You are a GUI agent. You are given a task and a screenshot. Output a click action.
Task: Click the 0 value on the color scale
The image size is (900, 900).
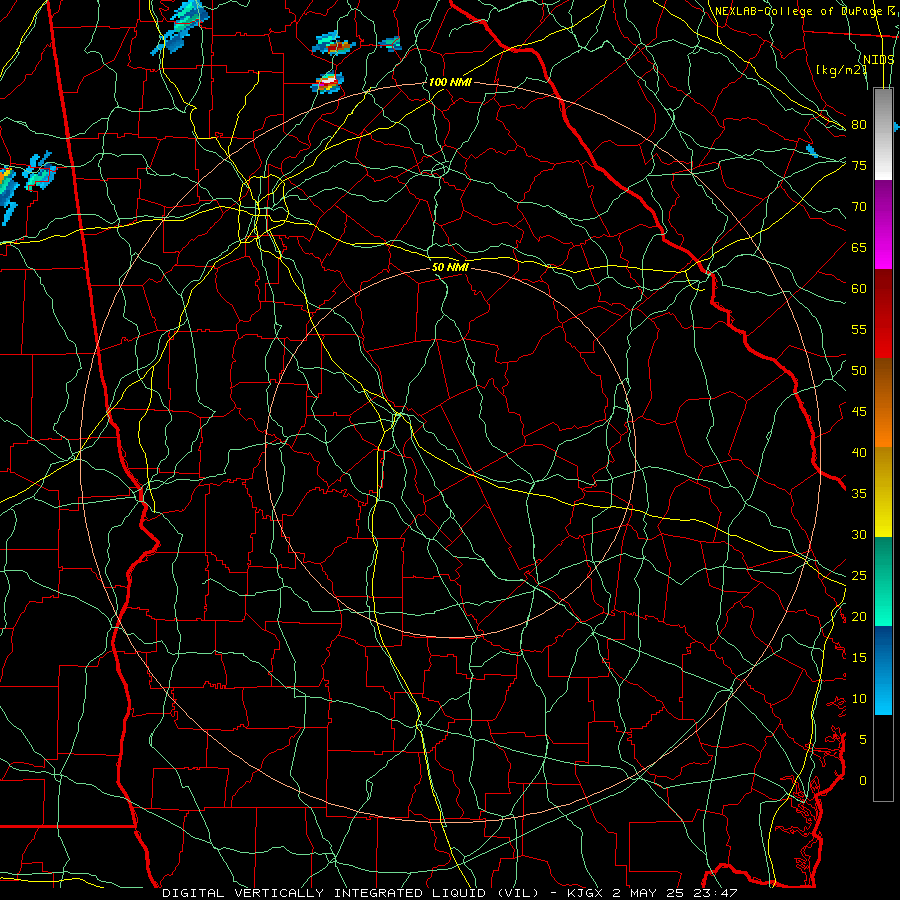click(x=863, y=781)
